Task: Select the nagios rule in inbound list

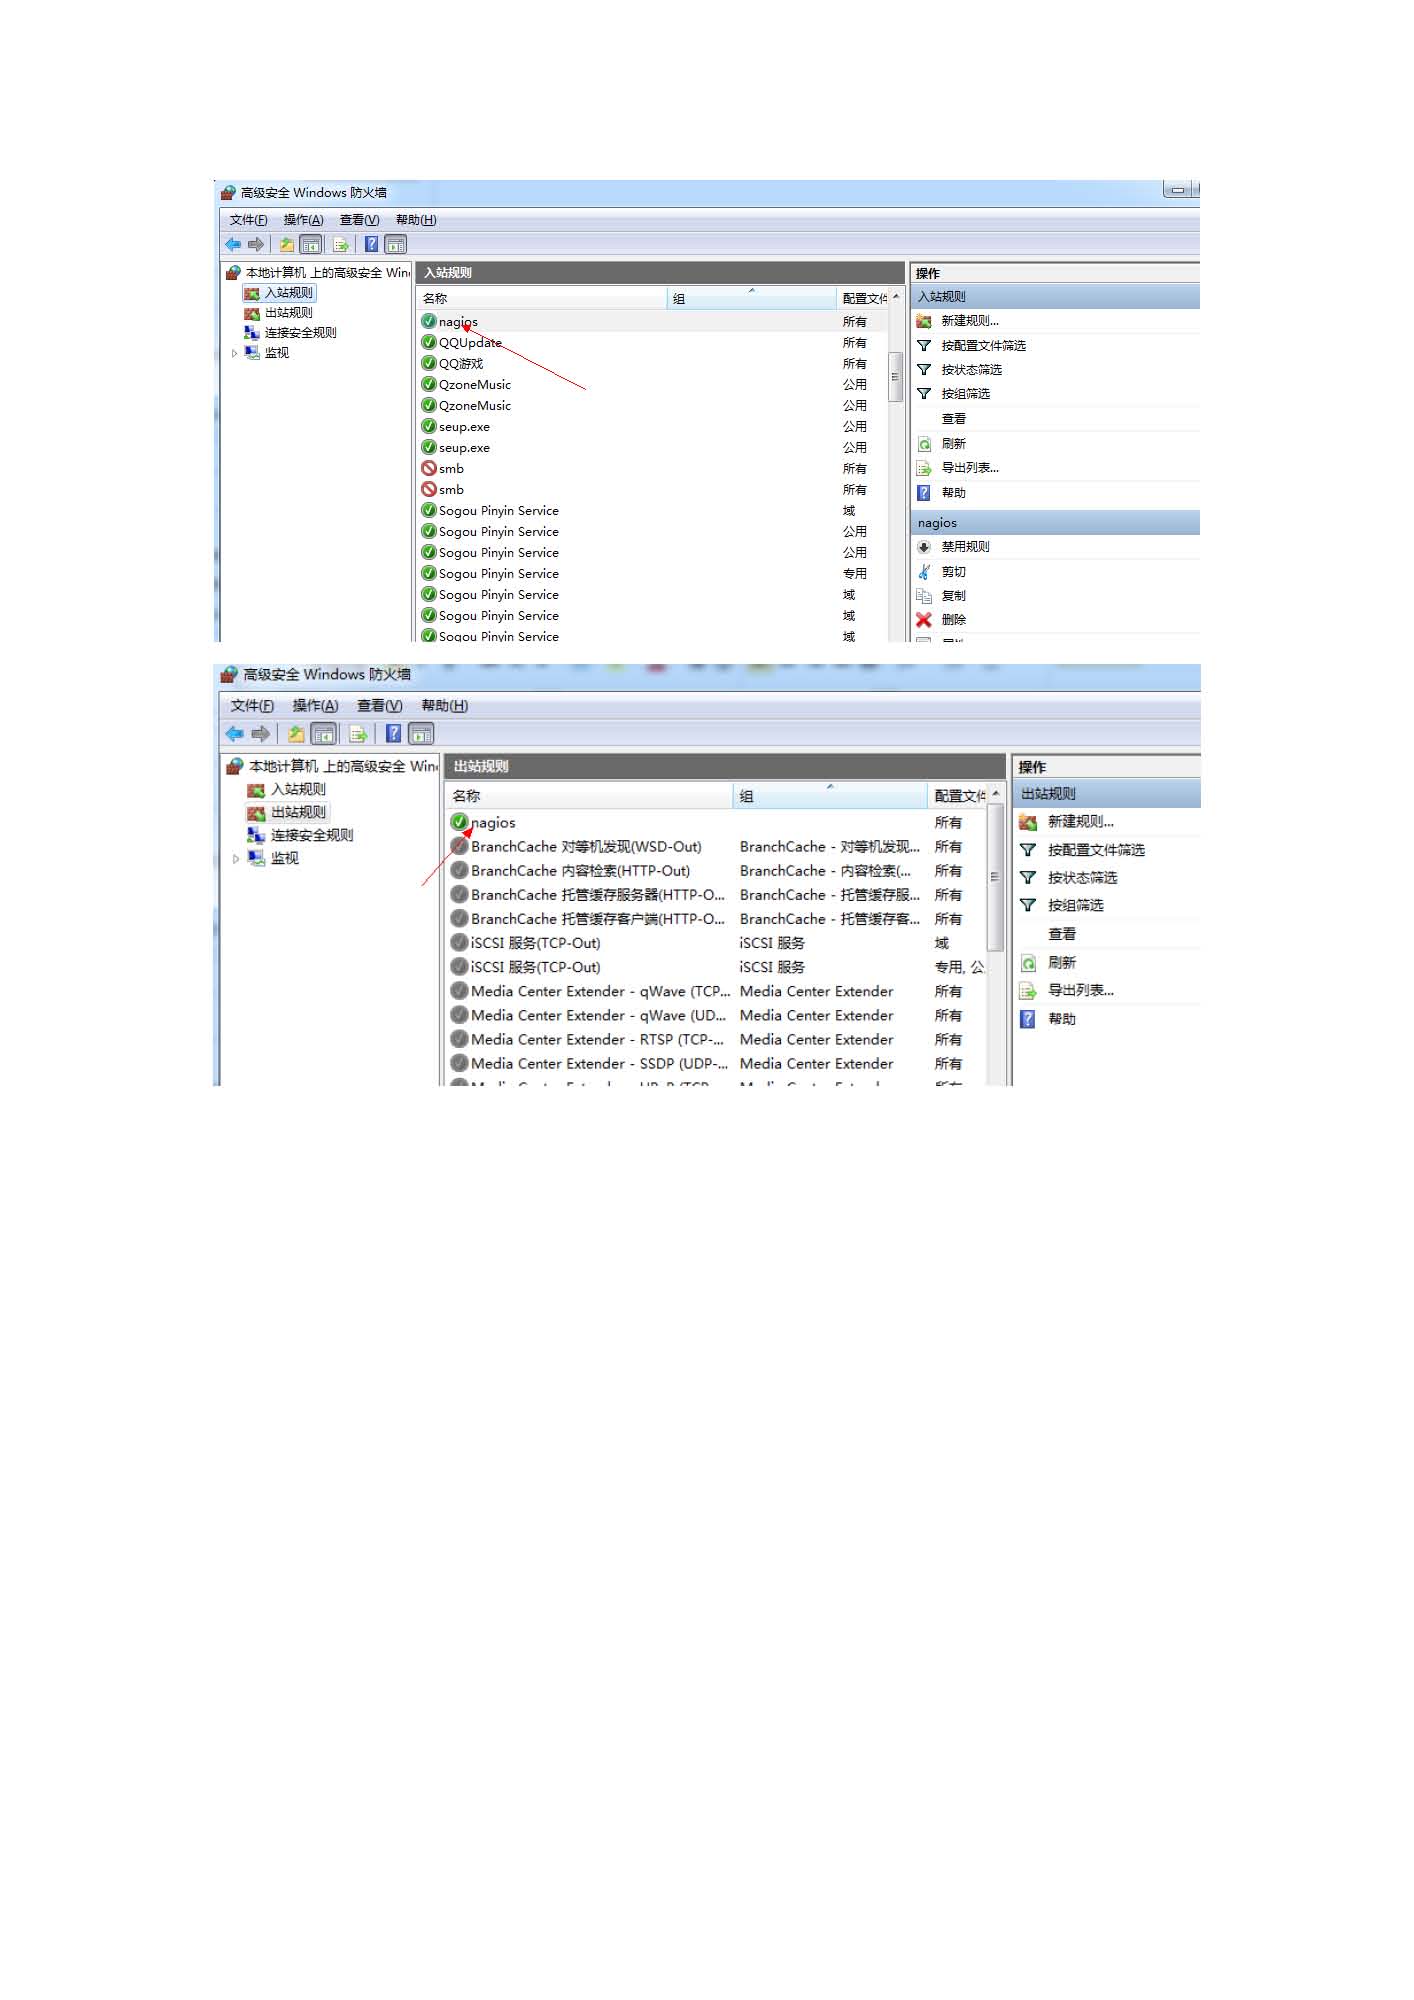Action: 653,322
